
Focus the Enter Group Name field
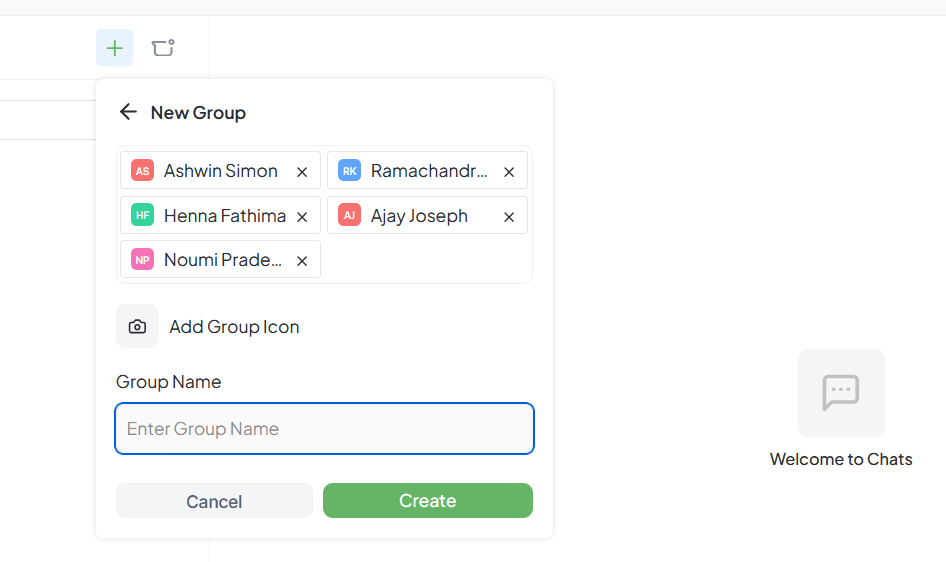(324, 429)
